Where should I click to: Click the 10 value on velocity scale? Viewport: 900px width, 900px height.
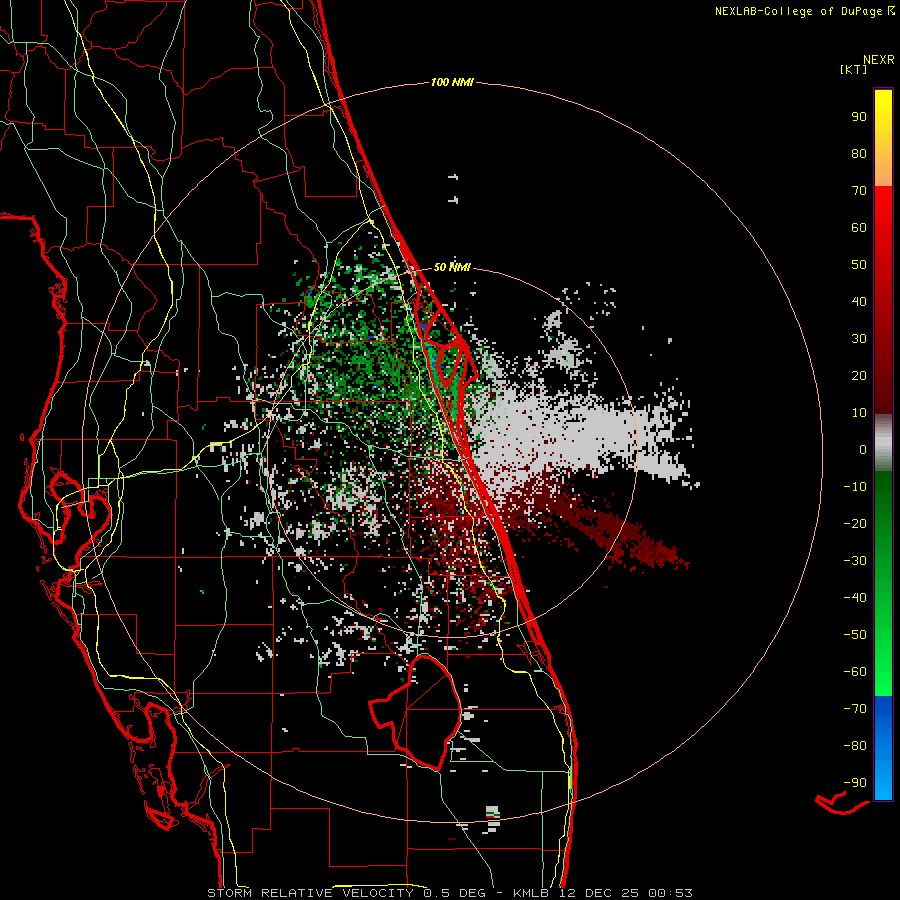click(x=859, y=413)
